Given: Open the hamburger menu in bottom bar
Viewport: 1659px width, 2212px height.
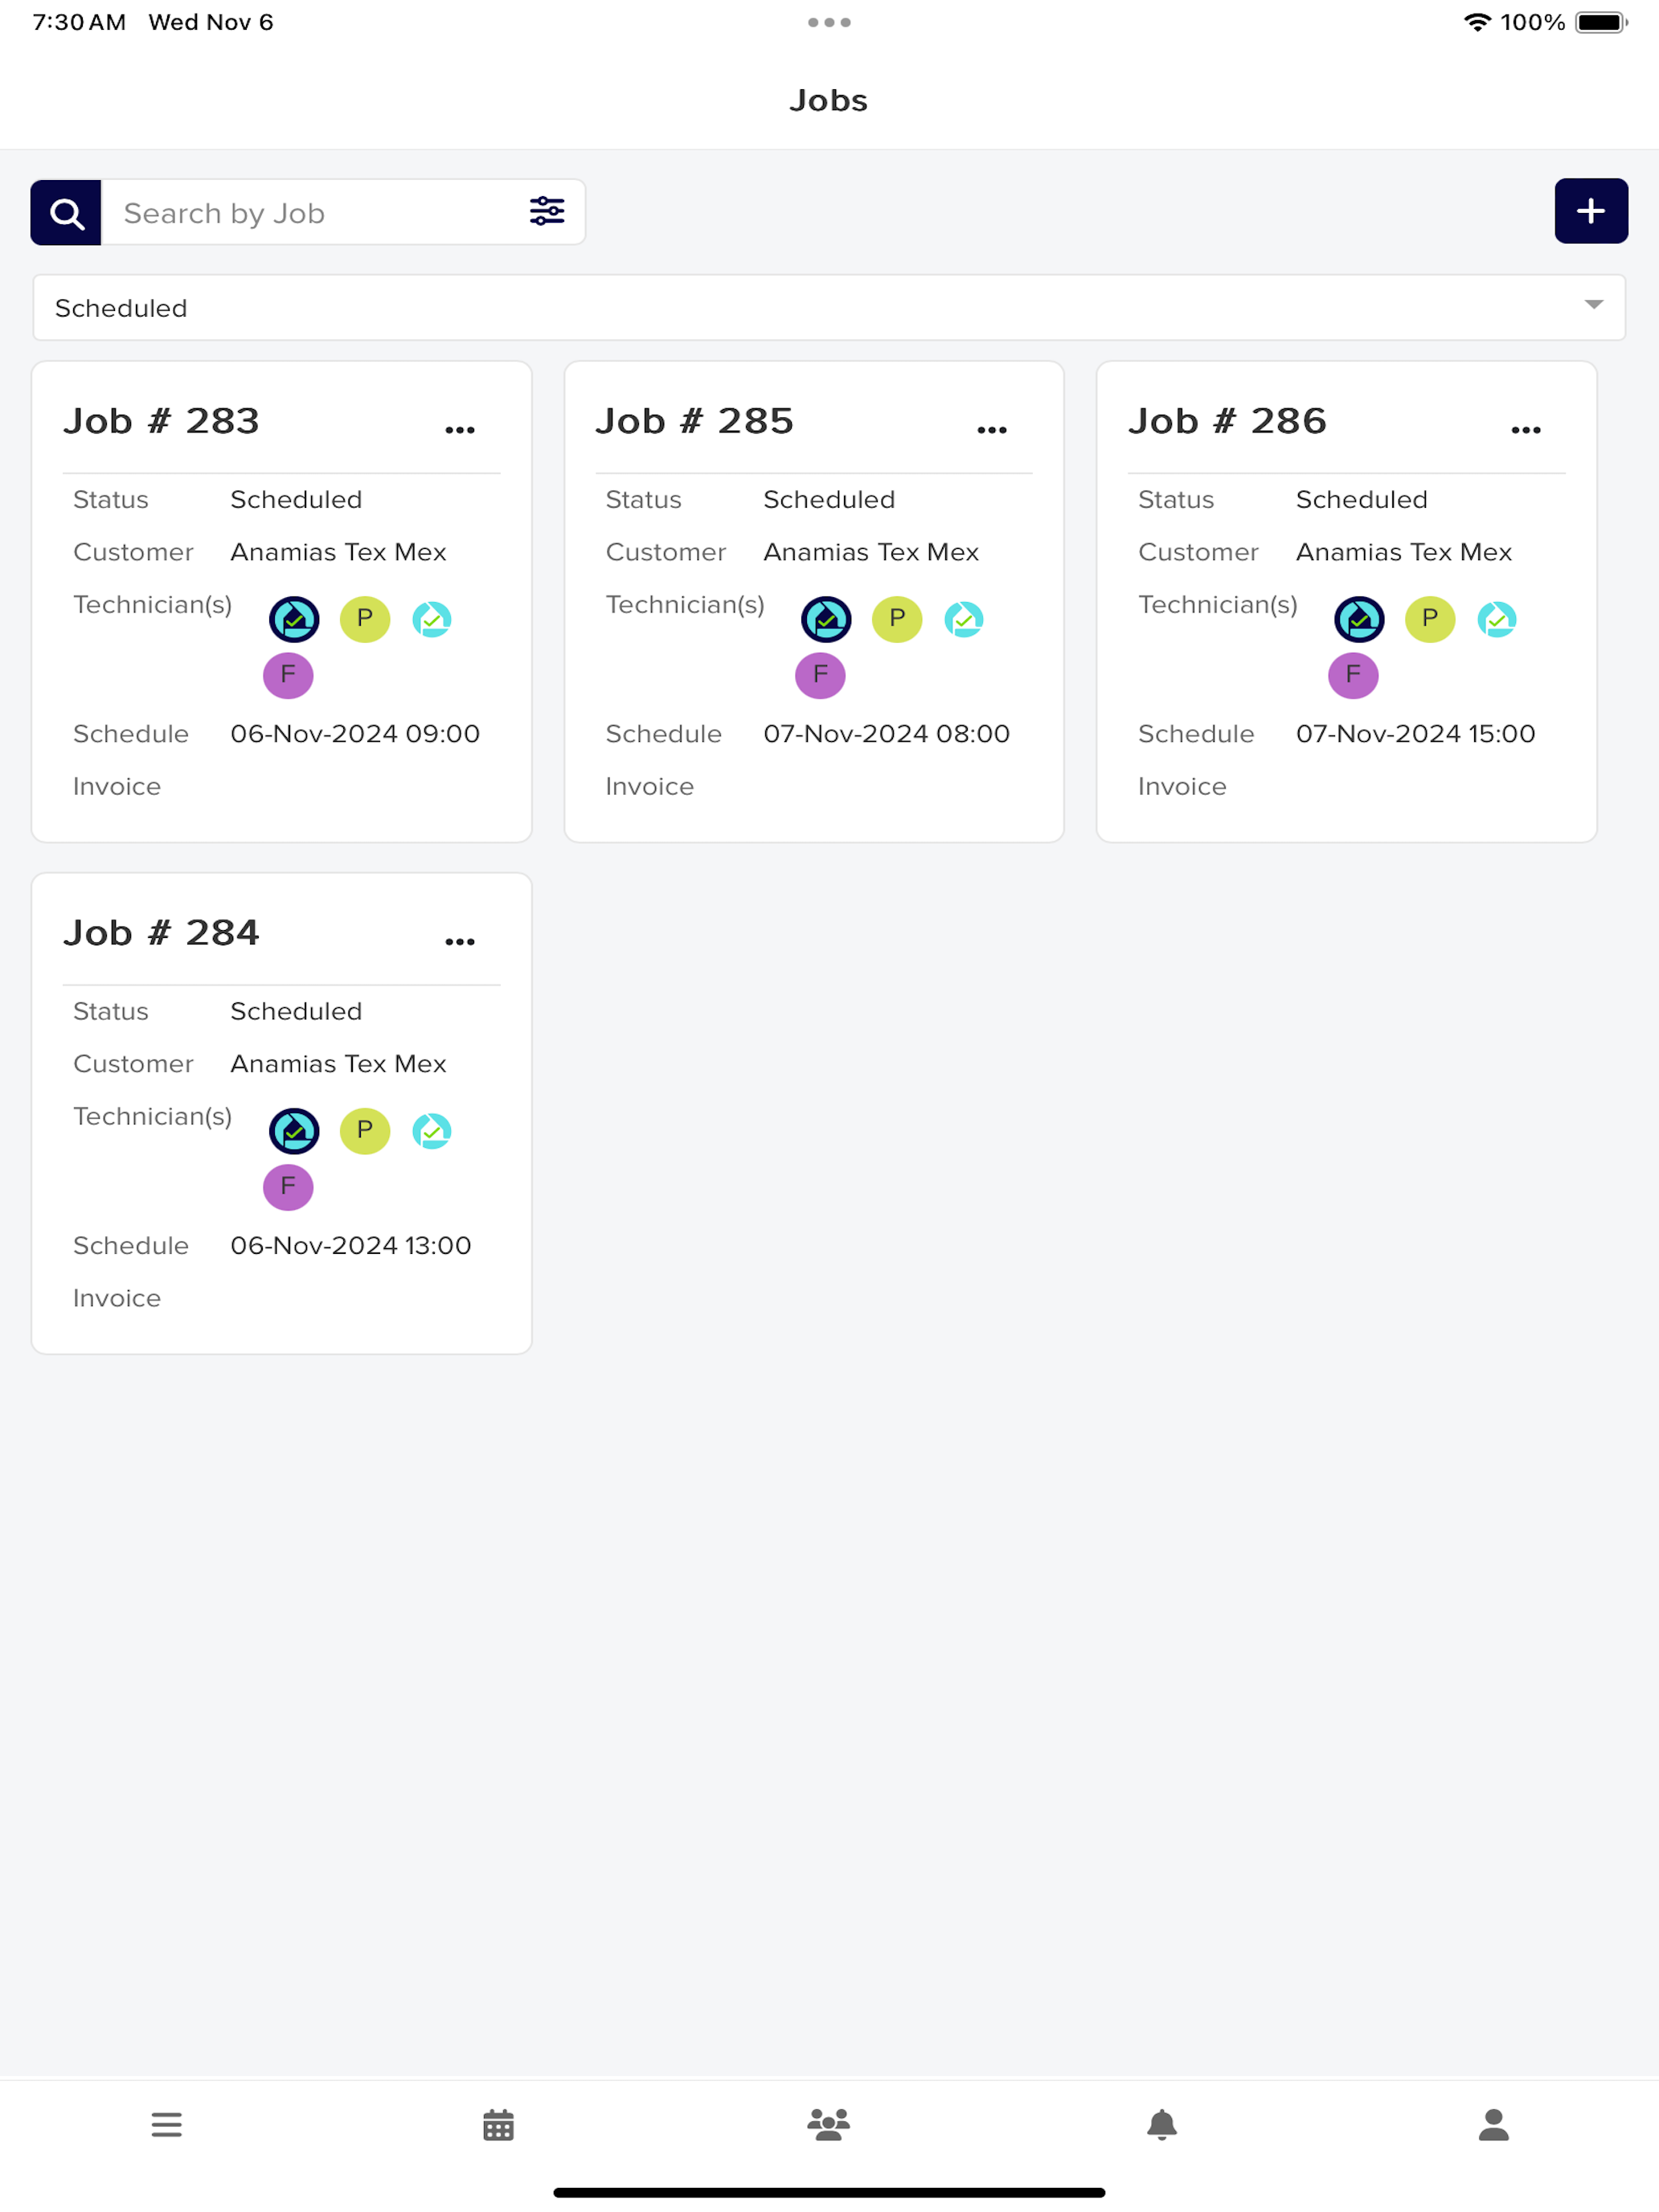Looking at the screenshot, I should 166,2124.
